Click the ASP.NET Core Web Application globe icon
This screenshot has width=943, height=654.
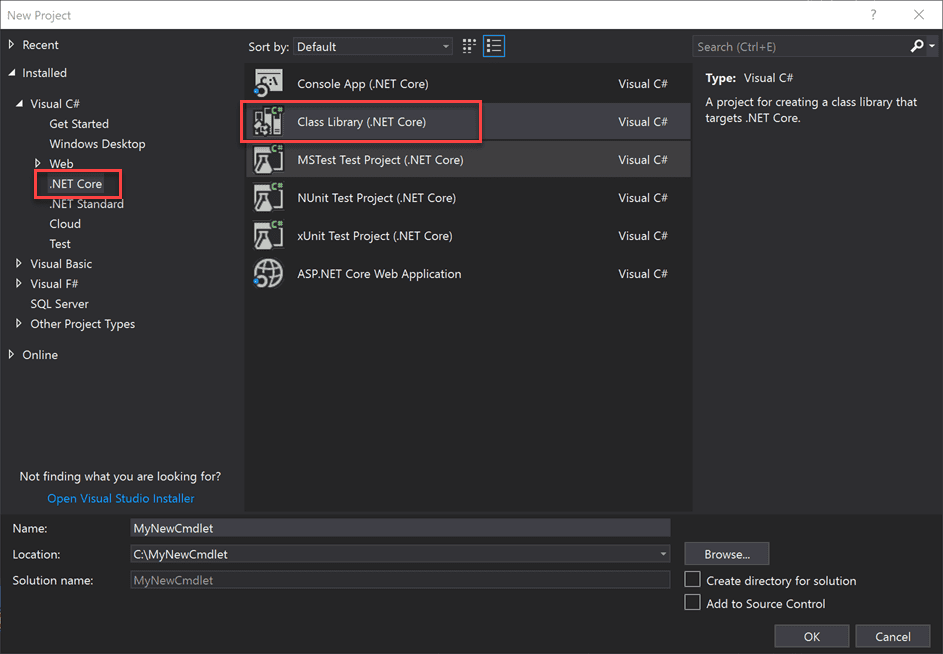[x=268, y=273]
